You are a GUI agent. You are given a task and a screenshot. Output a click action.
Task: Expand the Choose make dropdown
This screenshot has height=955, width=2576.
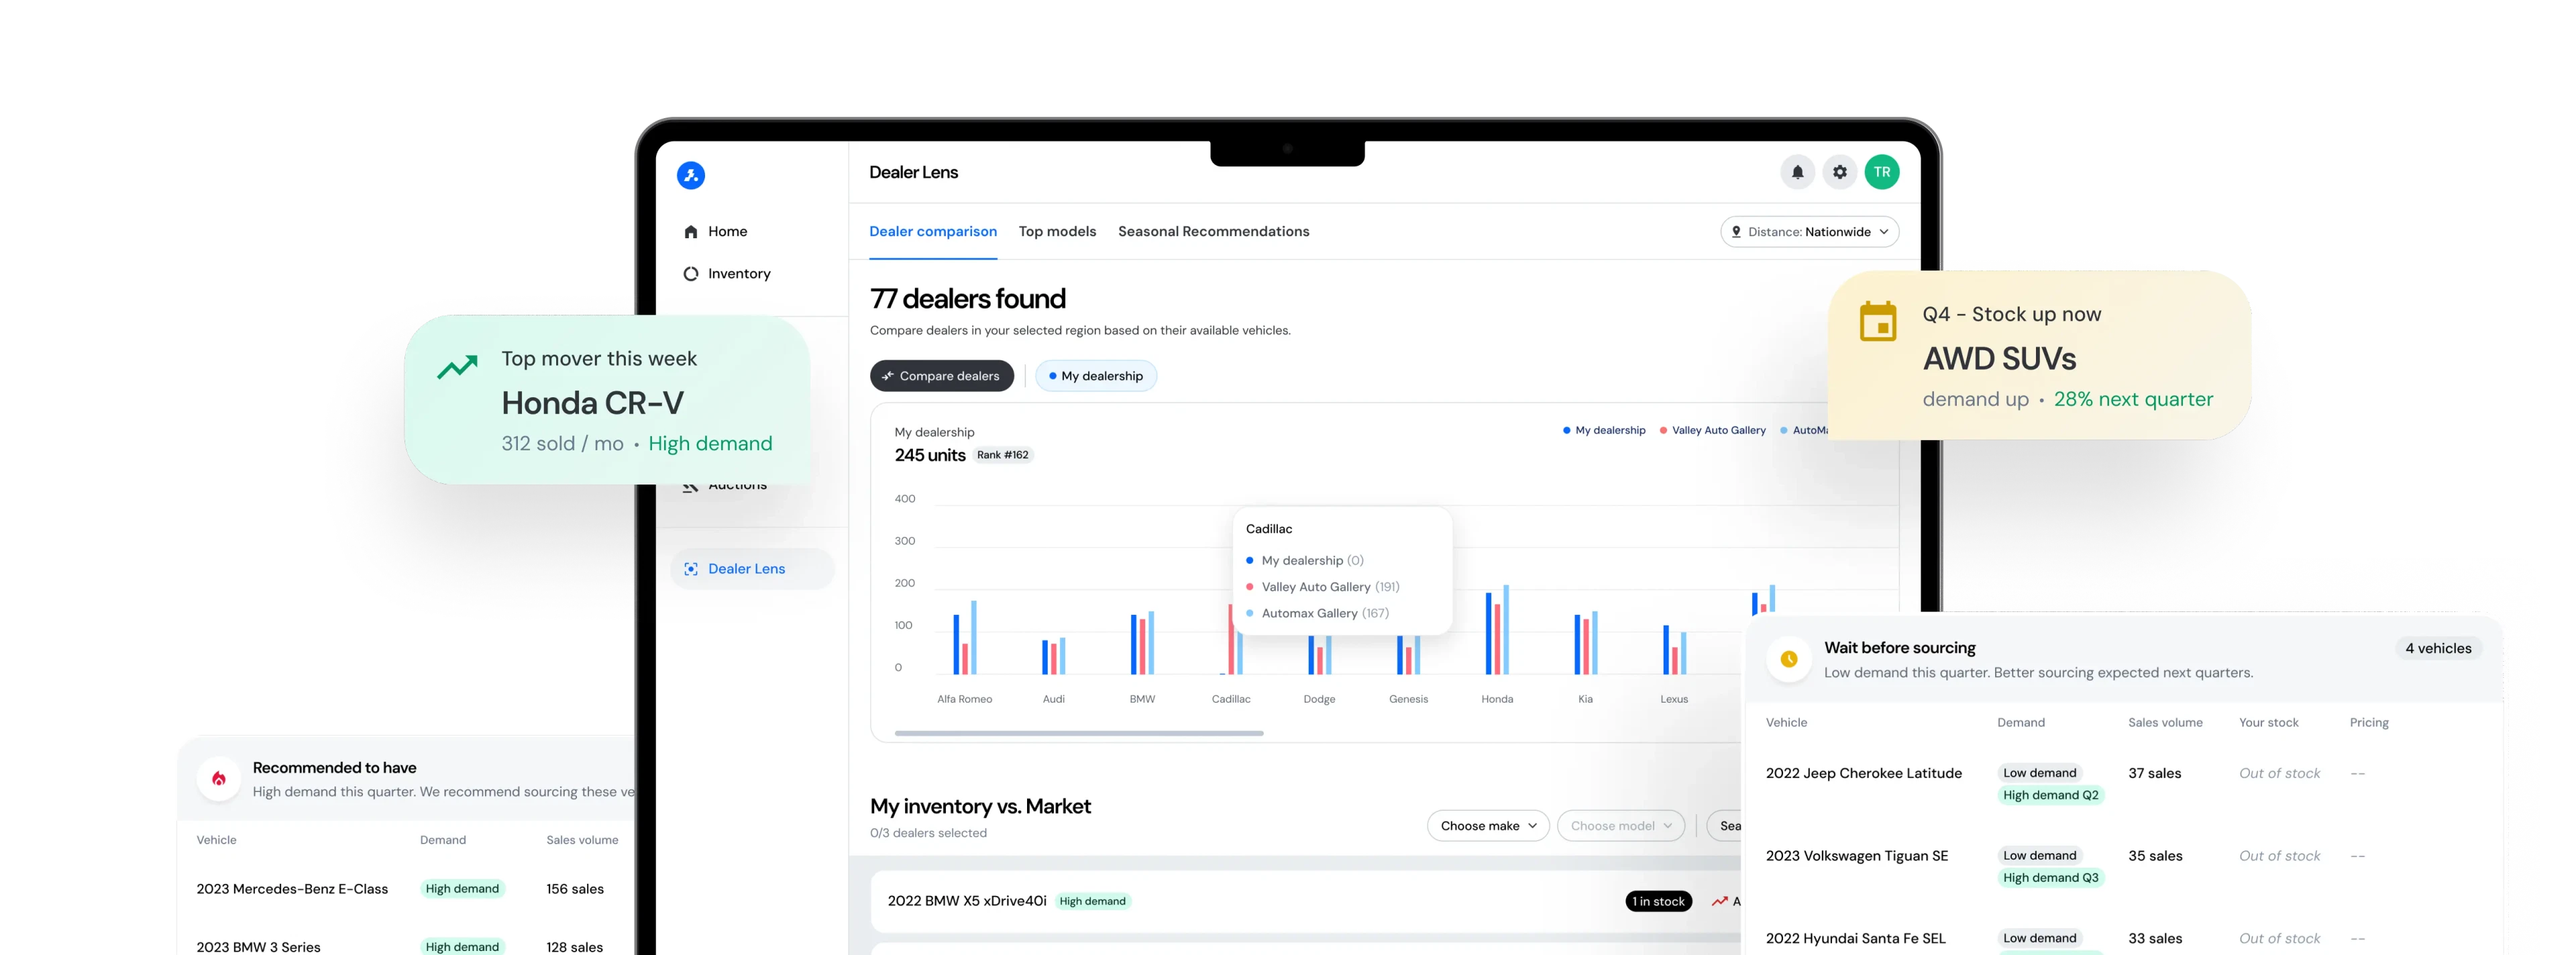pyautogui.click(x=1487, y=826)
